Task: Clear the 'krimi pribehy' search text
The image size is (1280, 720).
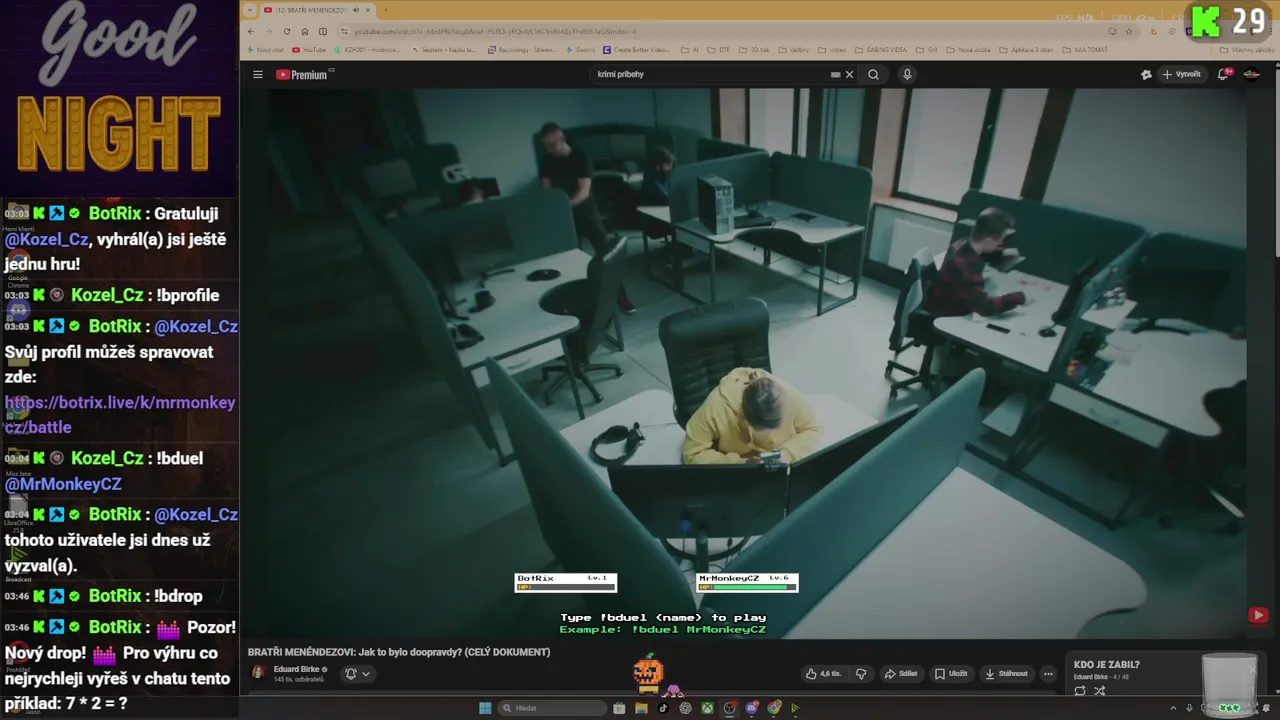Action: pos(849,74)
